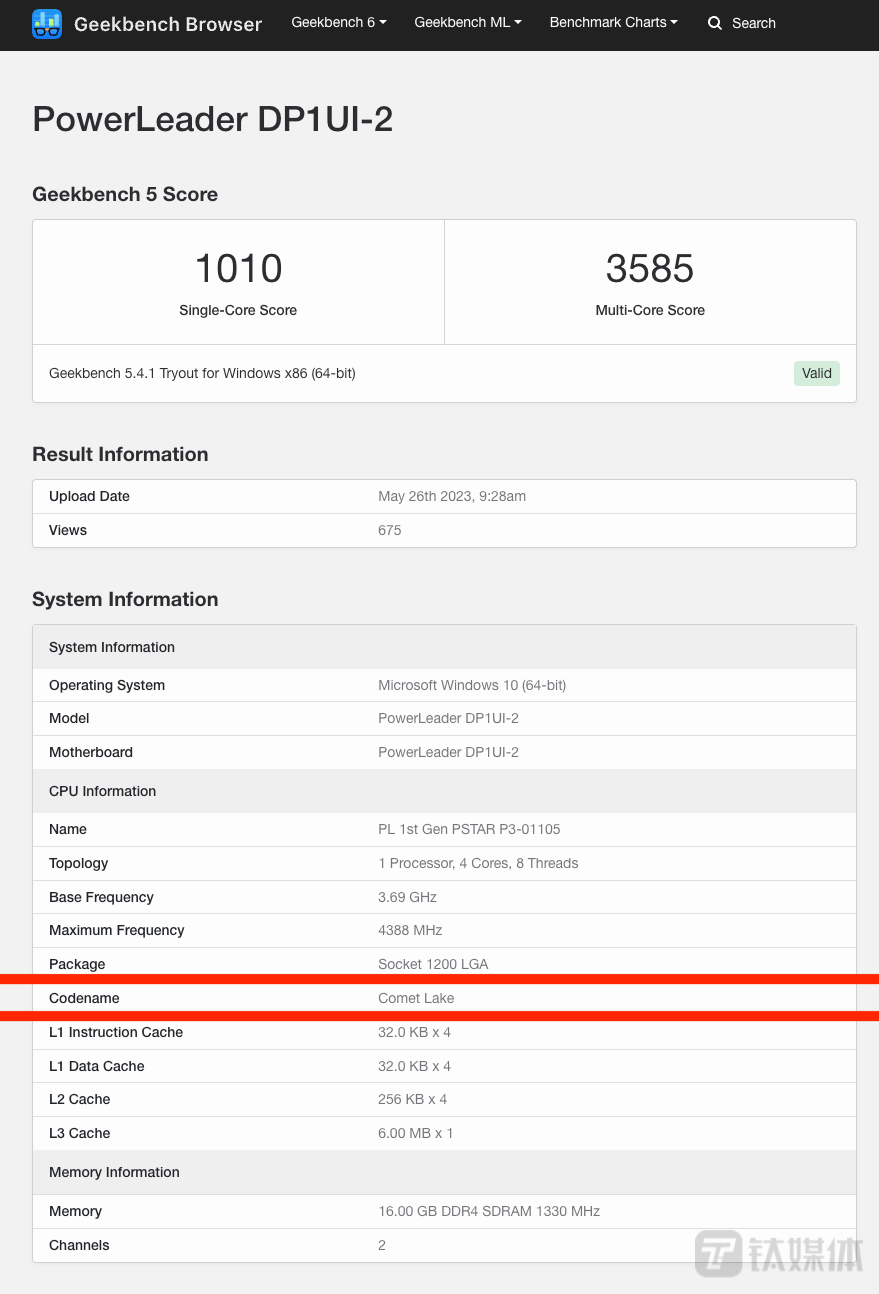The width and height of the screenshot is (879, 1294).
Task: Click the Socket 1200 LGA package value
Action: [433, 964]
